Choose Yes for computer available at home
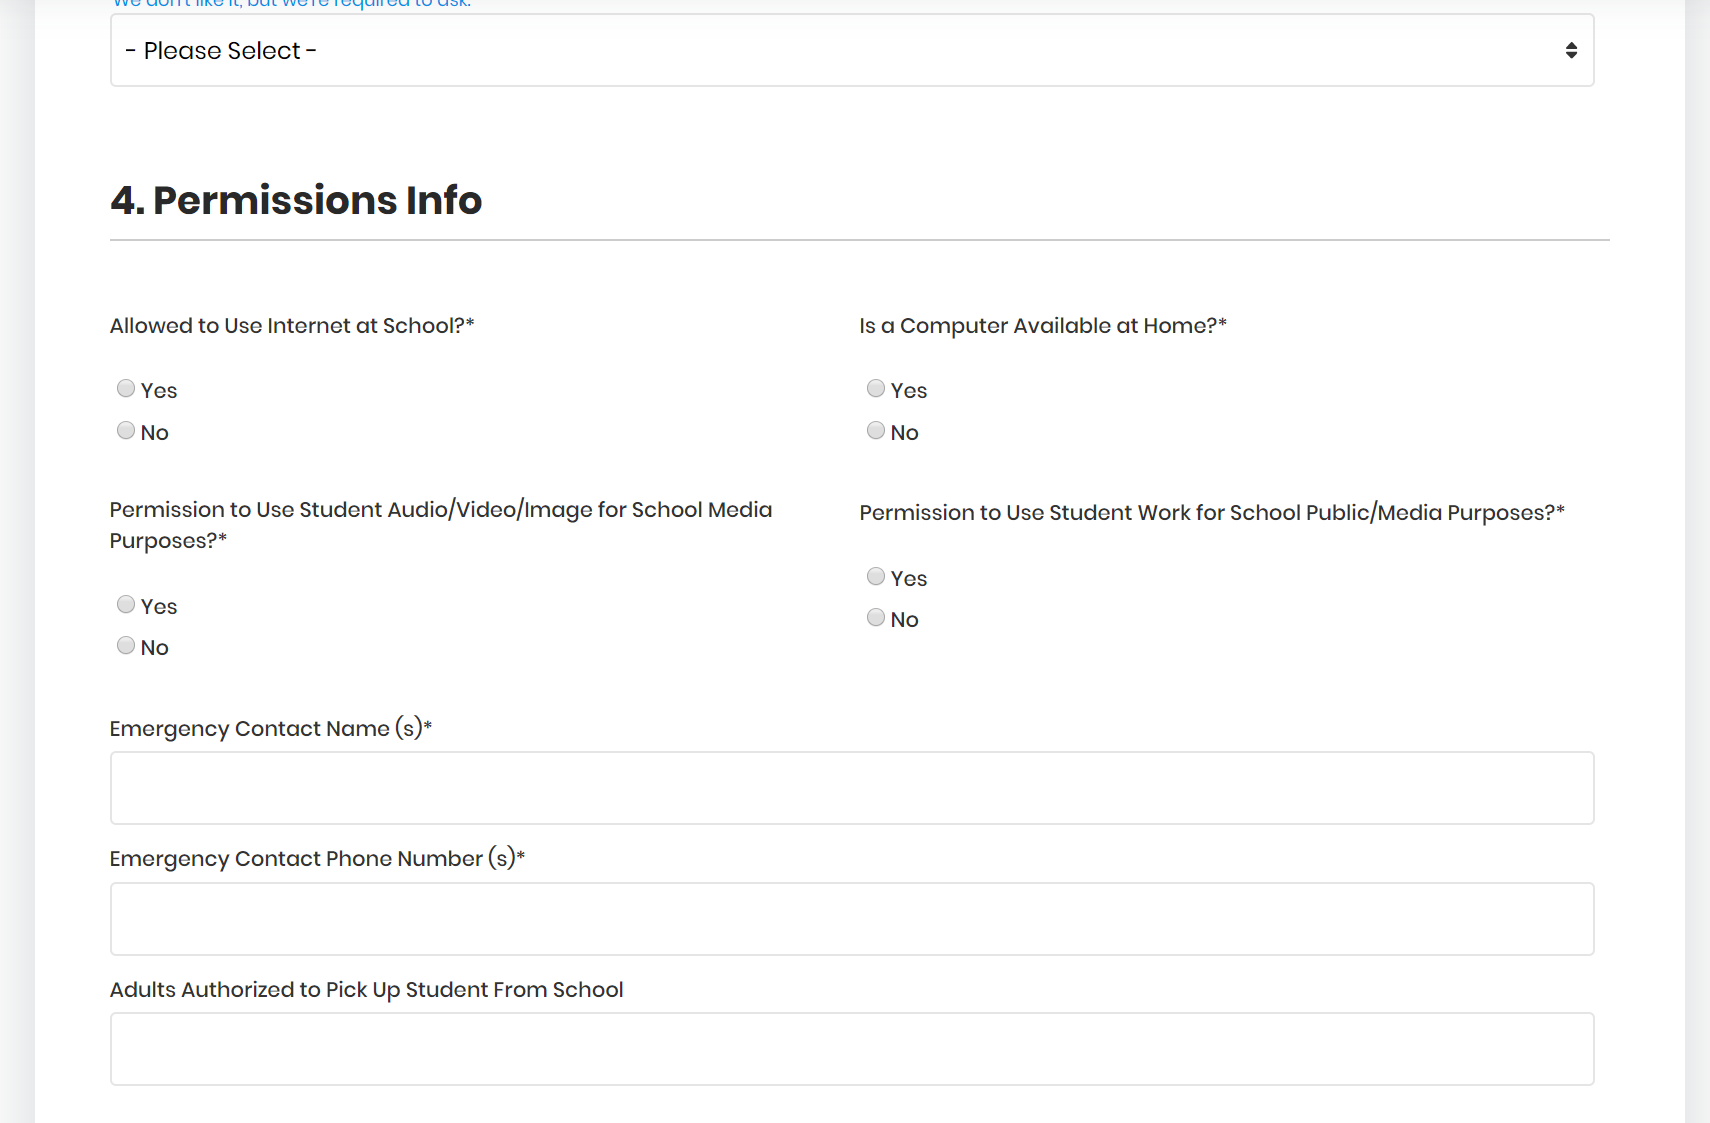This screenshot has width=1710, height=1123. click(876, 388)
